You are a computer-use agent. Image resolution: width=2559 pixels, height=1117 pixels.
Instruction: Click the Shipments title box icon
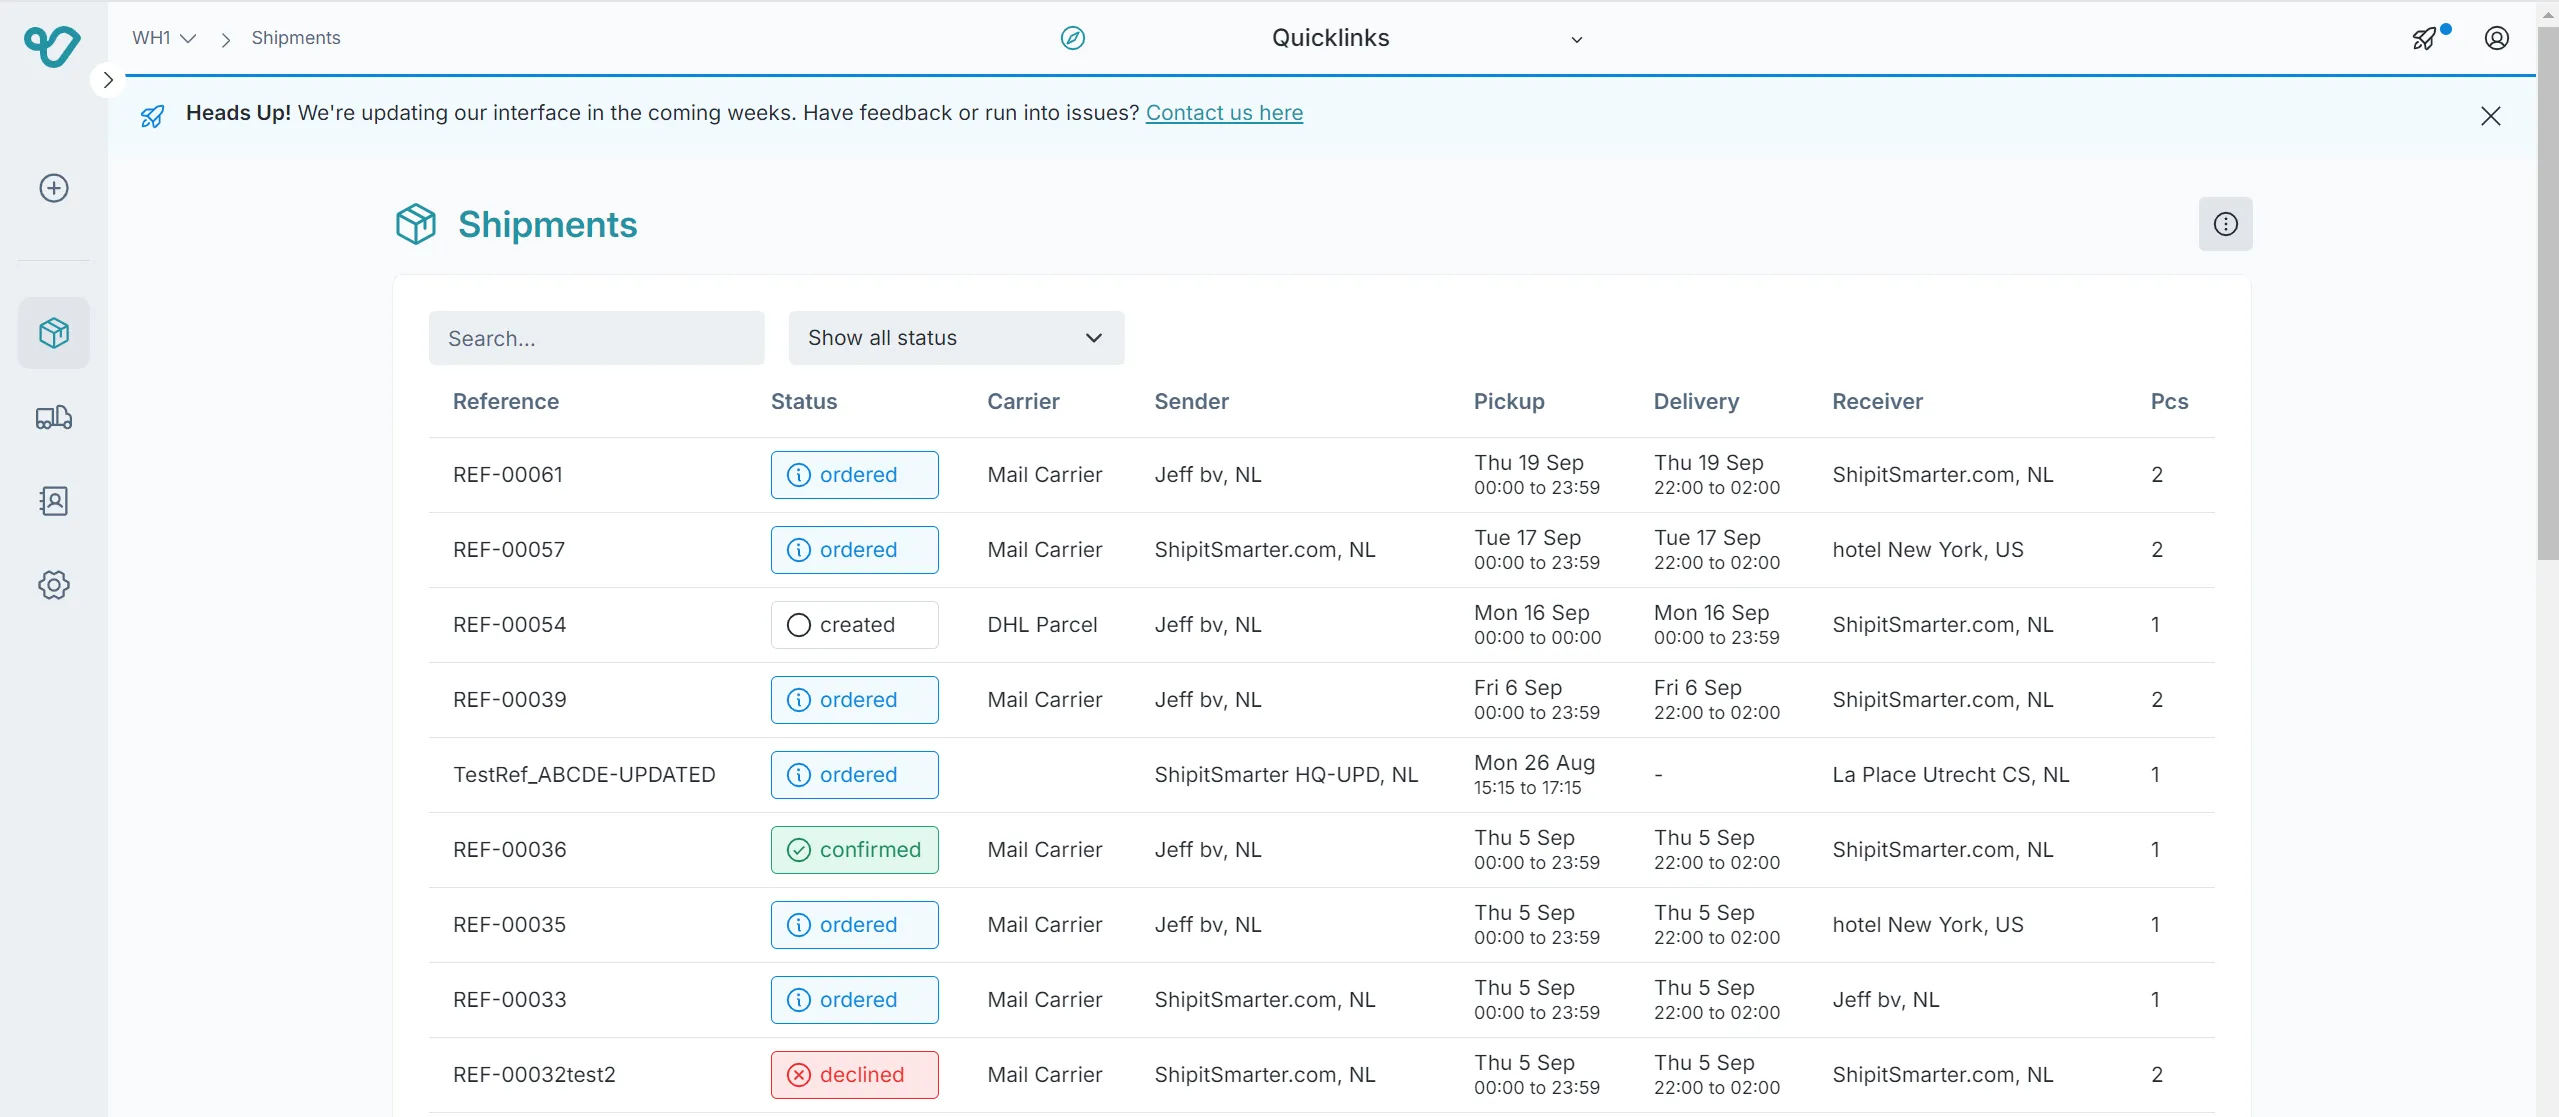pos(416,224)
